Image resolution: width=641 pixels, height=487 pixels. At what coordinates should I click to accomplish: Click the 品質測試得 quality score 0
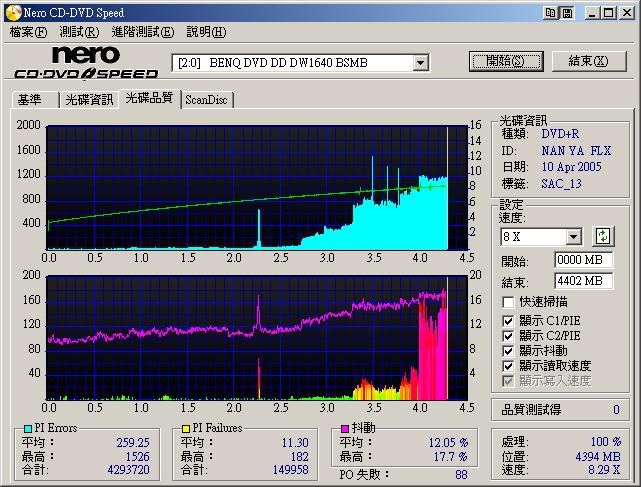[616, 410]
